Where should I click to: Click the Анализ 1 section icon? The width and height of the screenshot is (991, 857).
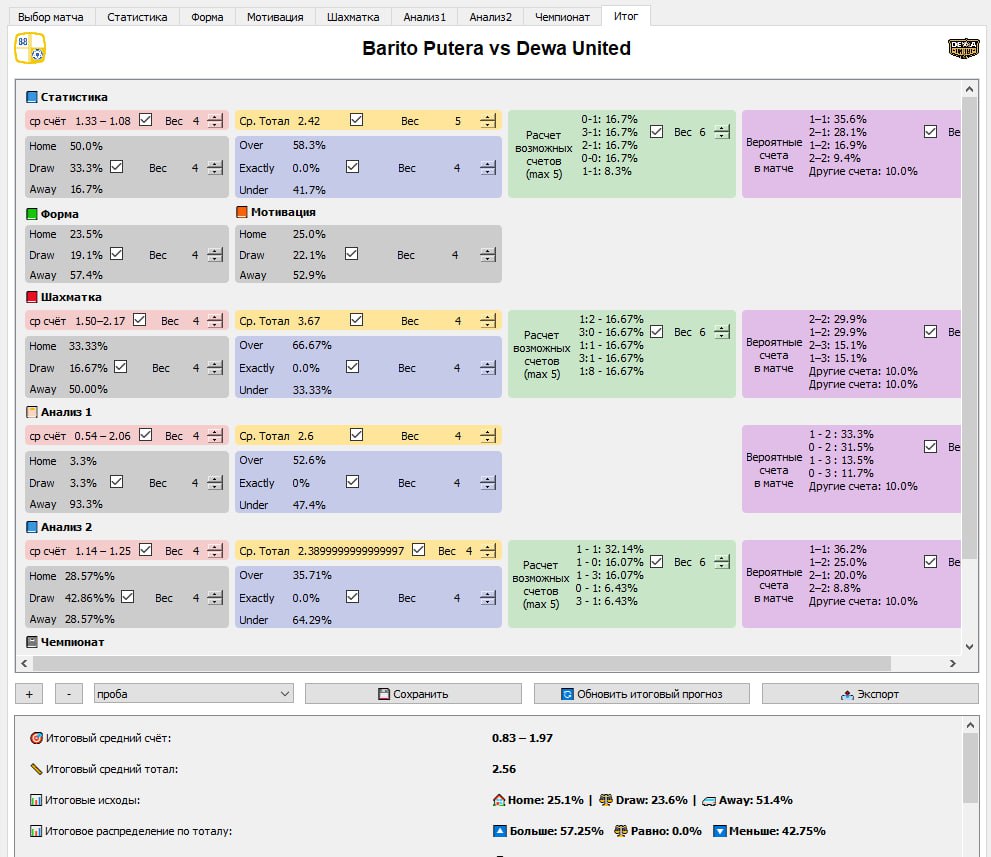point(32,412)
